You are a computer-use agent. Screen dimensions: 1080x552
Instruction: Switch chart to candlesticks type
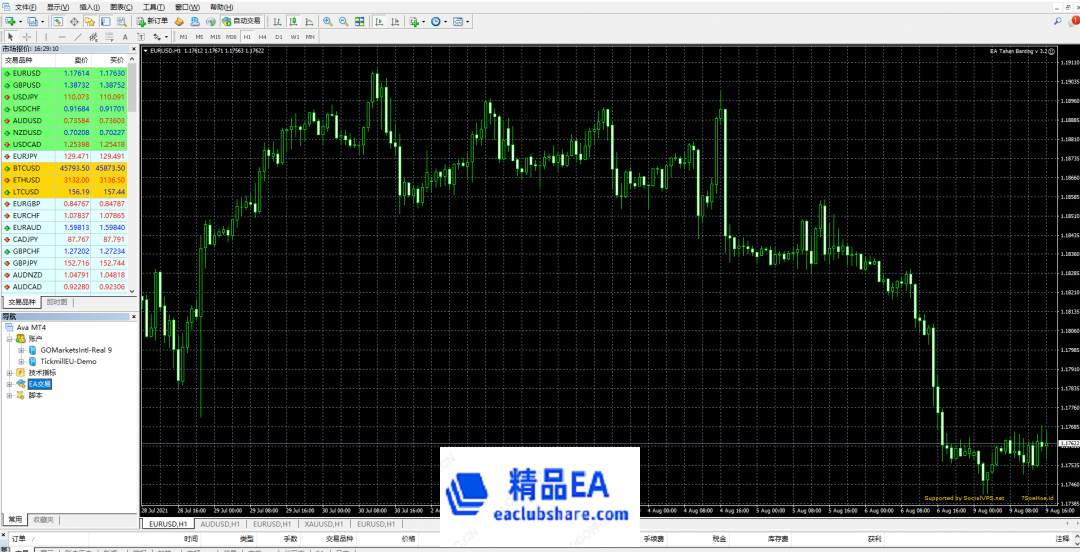293,21
